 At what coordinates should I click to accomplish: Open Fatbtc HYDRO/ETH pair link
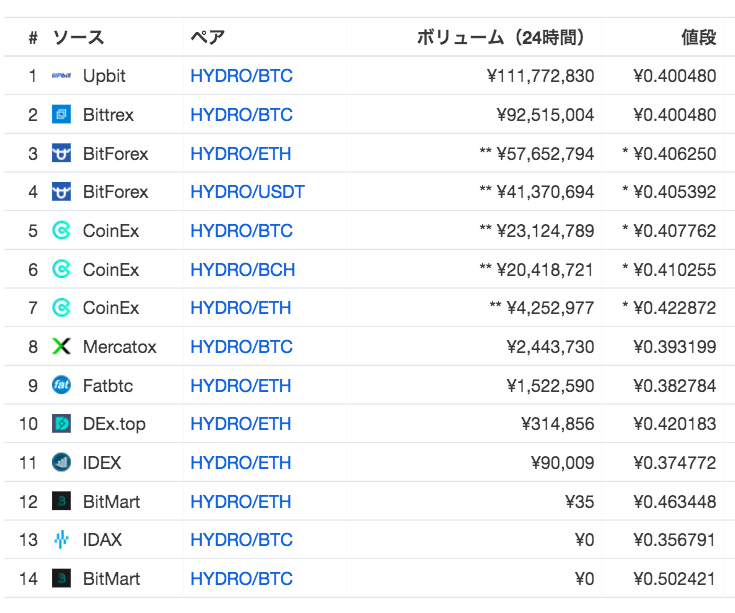pos(240,386)
